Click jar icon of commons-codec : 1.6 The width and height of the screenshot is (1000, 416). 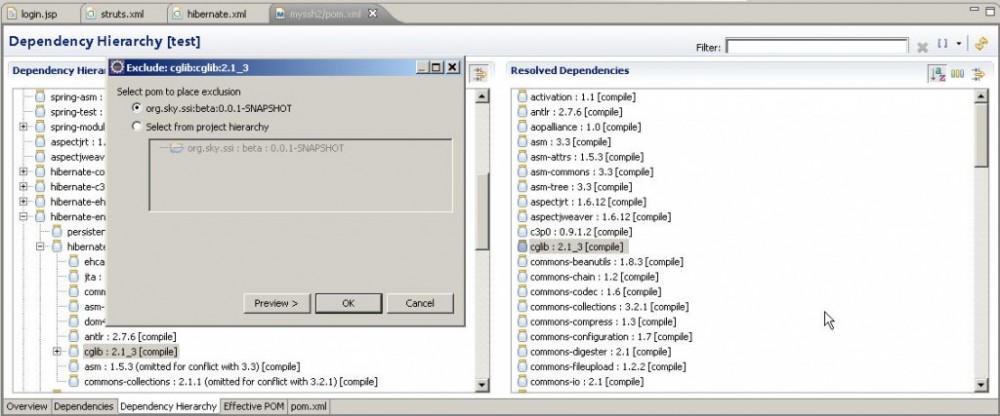[x=522, y=292]
